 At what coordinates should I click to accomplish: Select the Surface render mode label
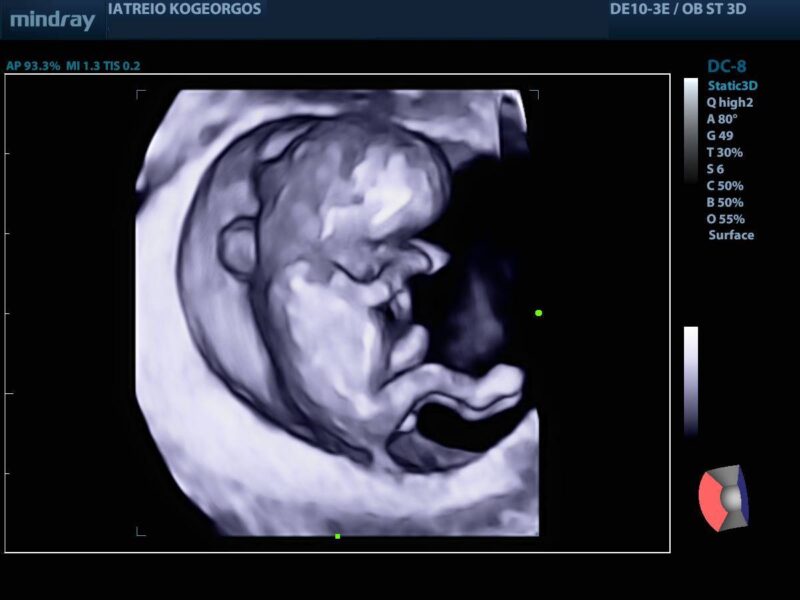coord(731,235)
